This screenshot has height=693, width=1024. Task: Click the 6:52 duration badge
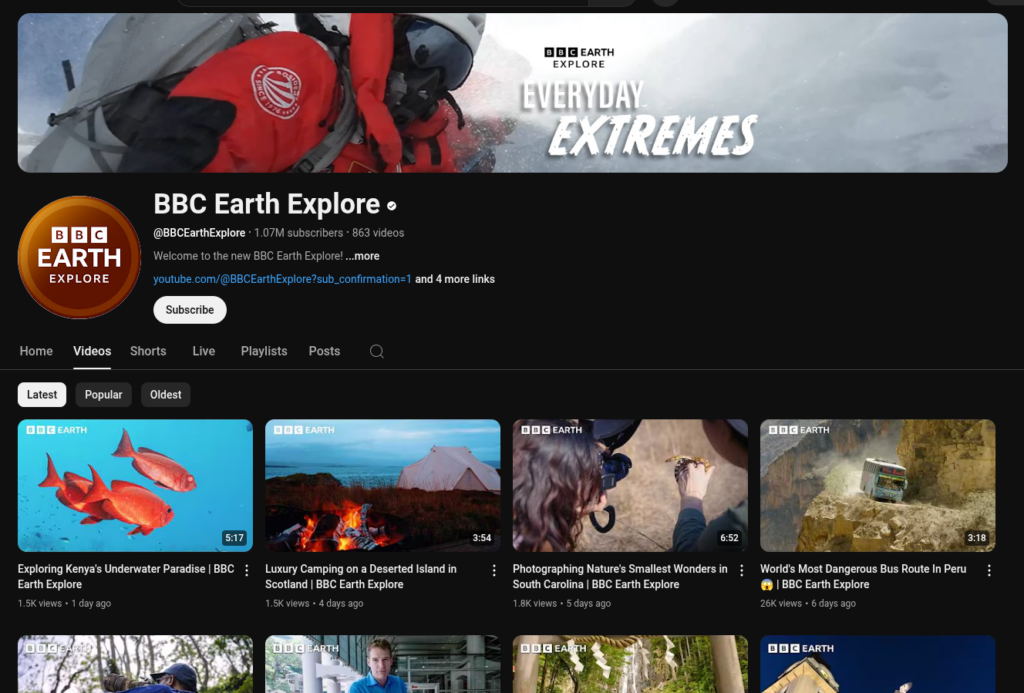tap(729, 538)
